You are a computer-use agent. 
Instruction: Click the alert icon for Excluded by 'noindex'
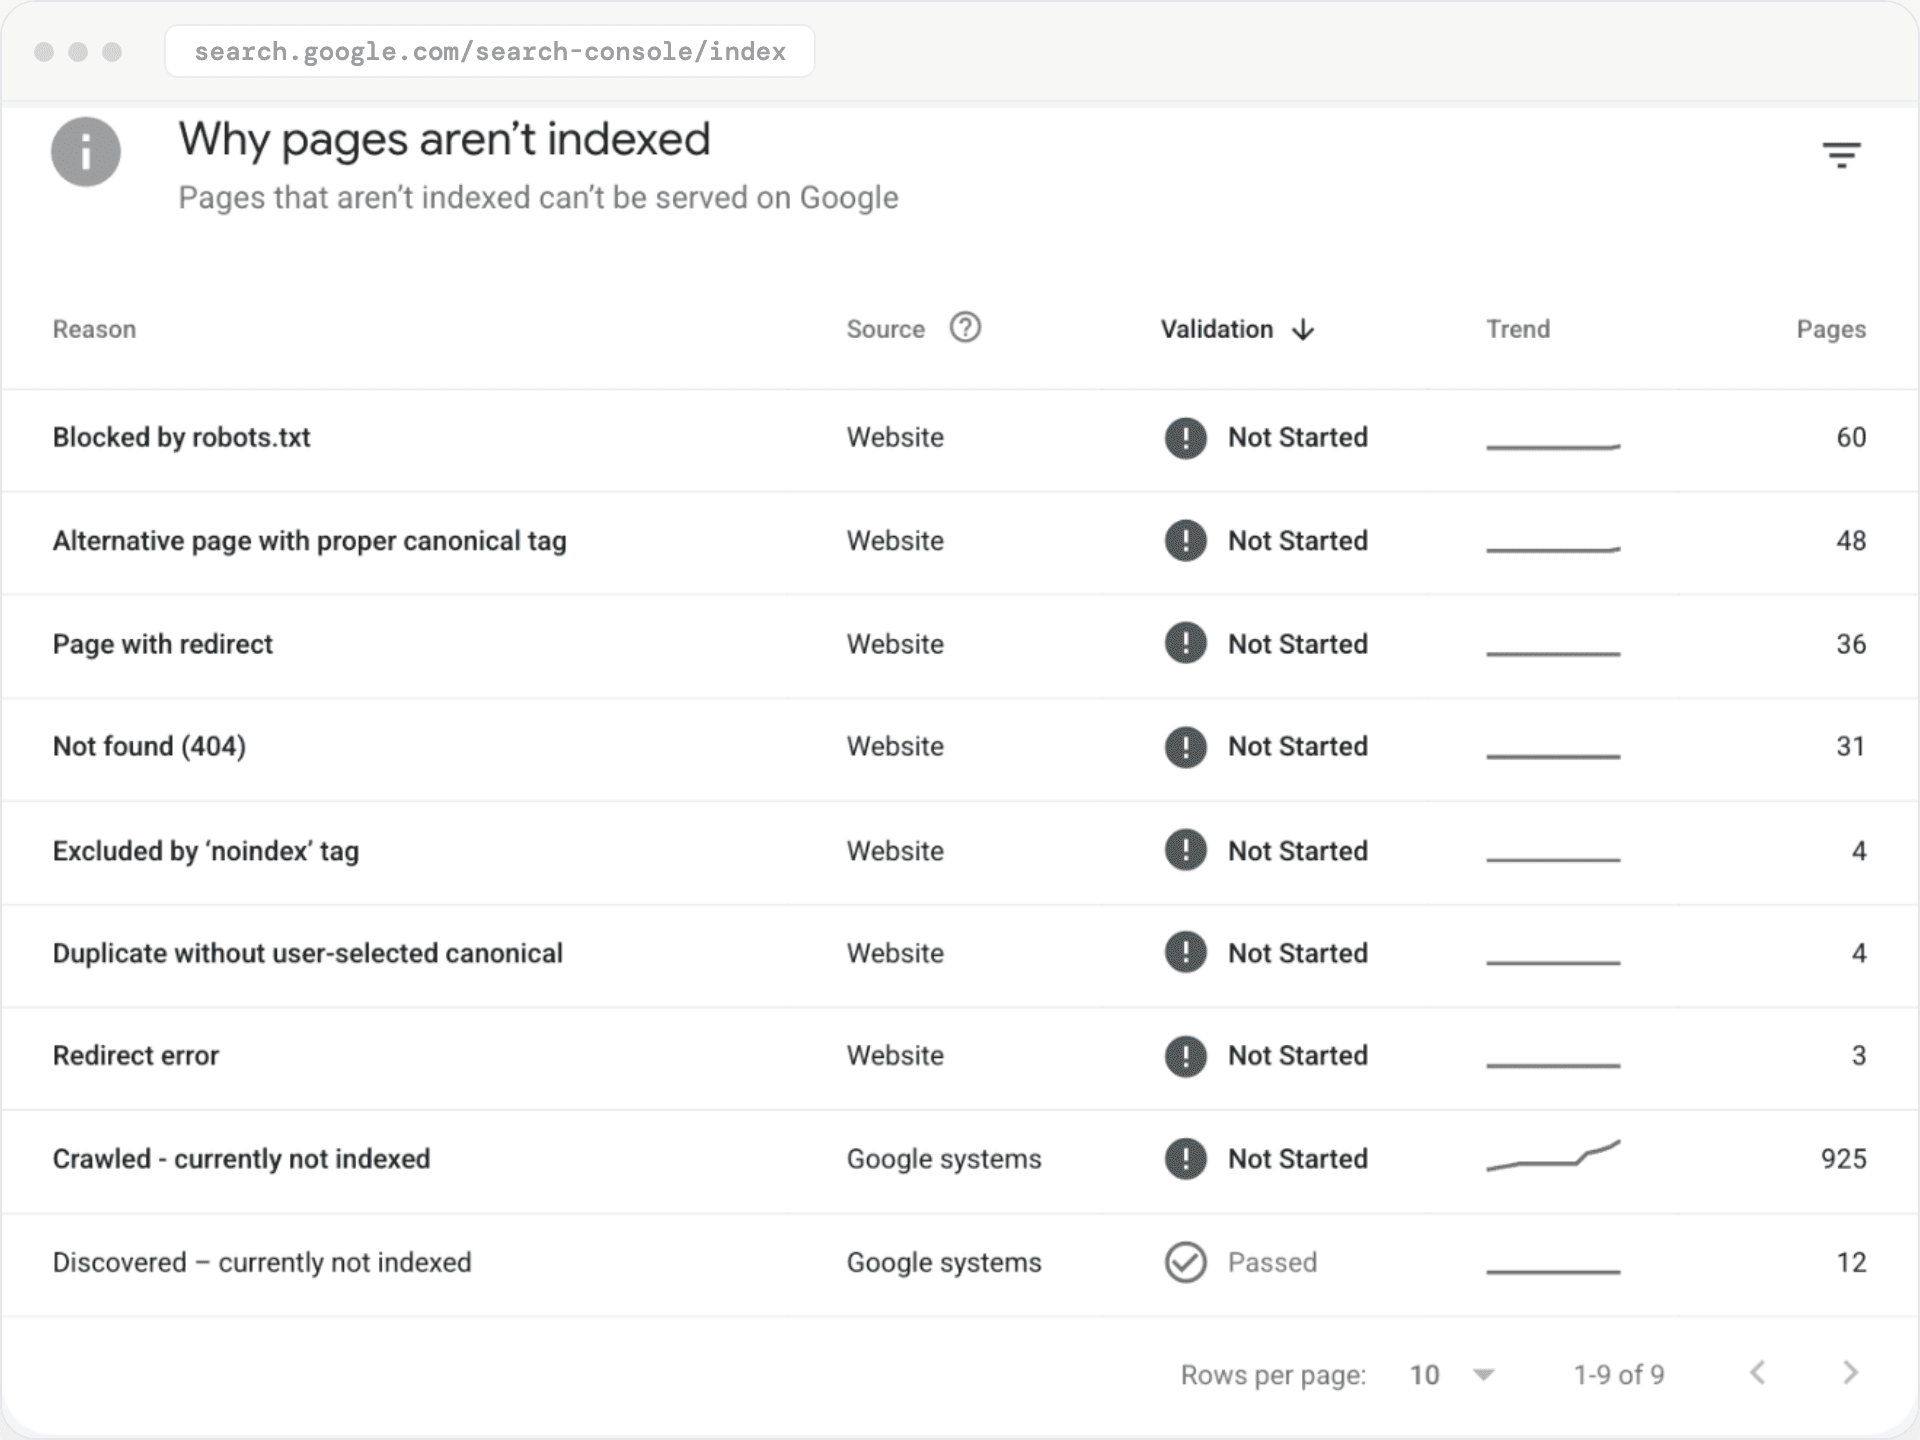[x=1185, y=851]
